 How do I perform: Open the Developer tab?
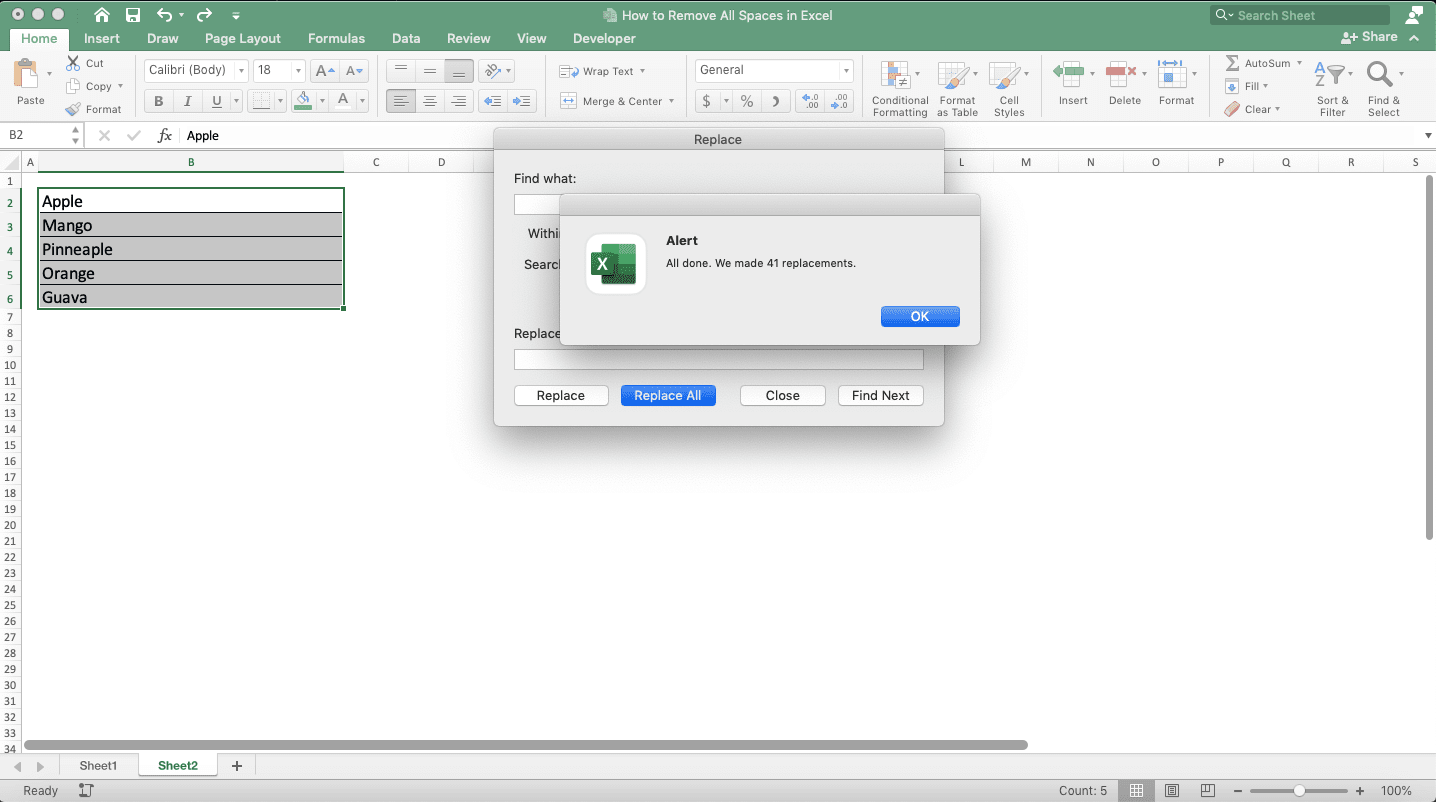coord(604,38)
